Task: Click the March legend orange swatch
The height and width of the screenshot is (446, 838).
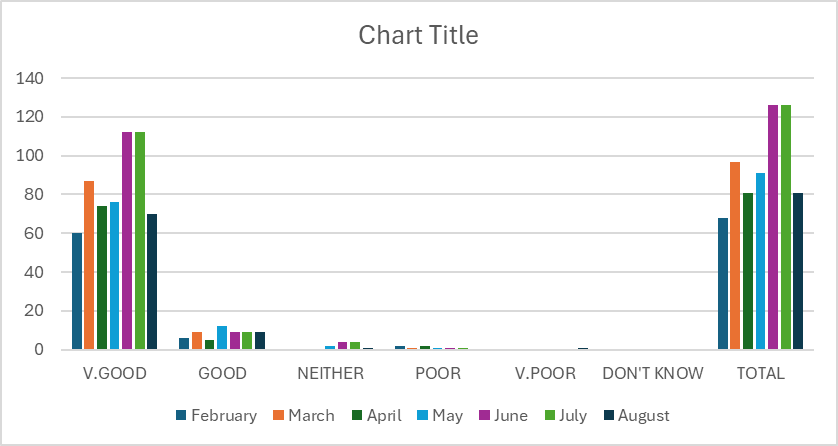Action: click(278, 416)
